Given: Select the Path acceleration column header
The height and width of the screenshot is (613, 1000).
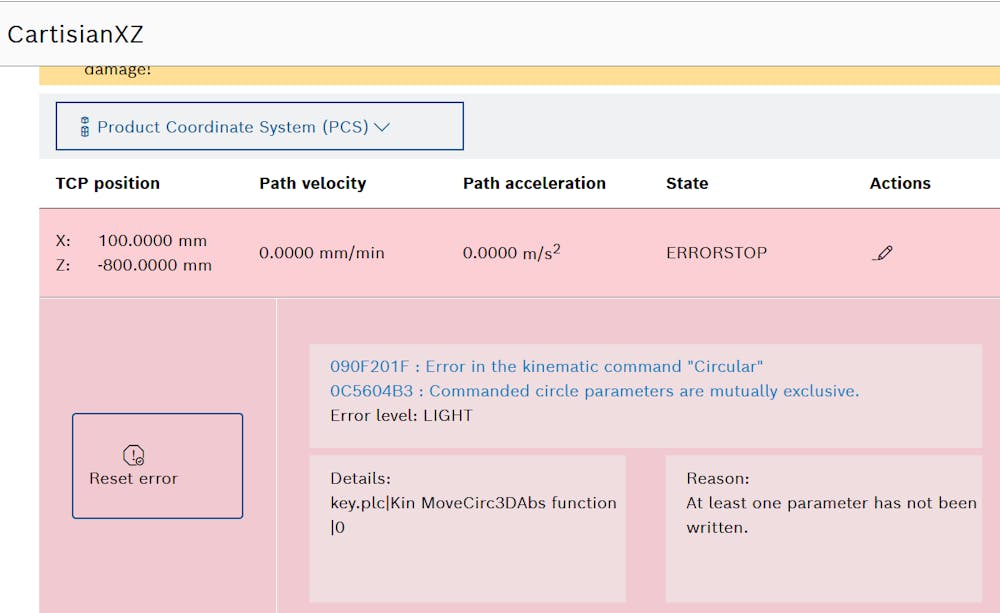Looking at the screenshot, I should [534, 183].
